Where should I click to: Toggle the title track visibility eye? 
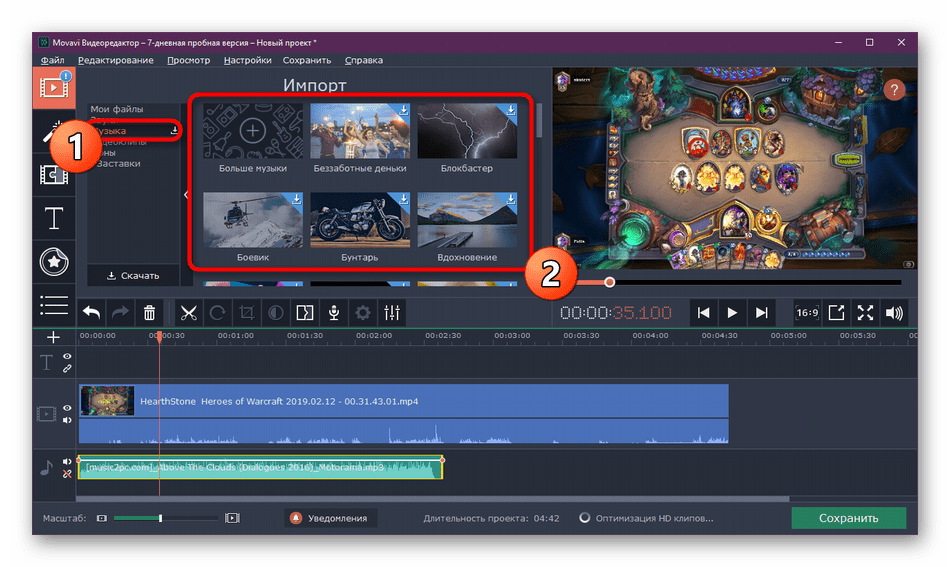(68, 357)
